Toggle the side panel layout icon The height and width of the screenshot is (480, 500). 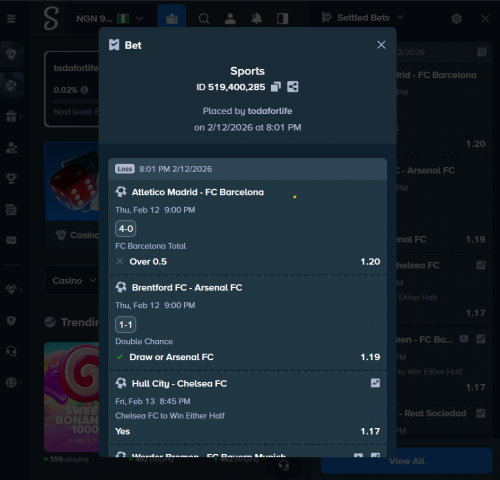(283, 19)
